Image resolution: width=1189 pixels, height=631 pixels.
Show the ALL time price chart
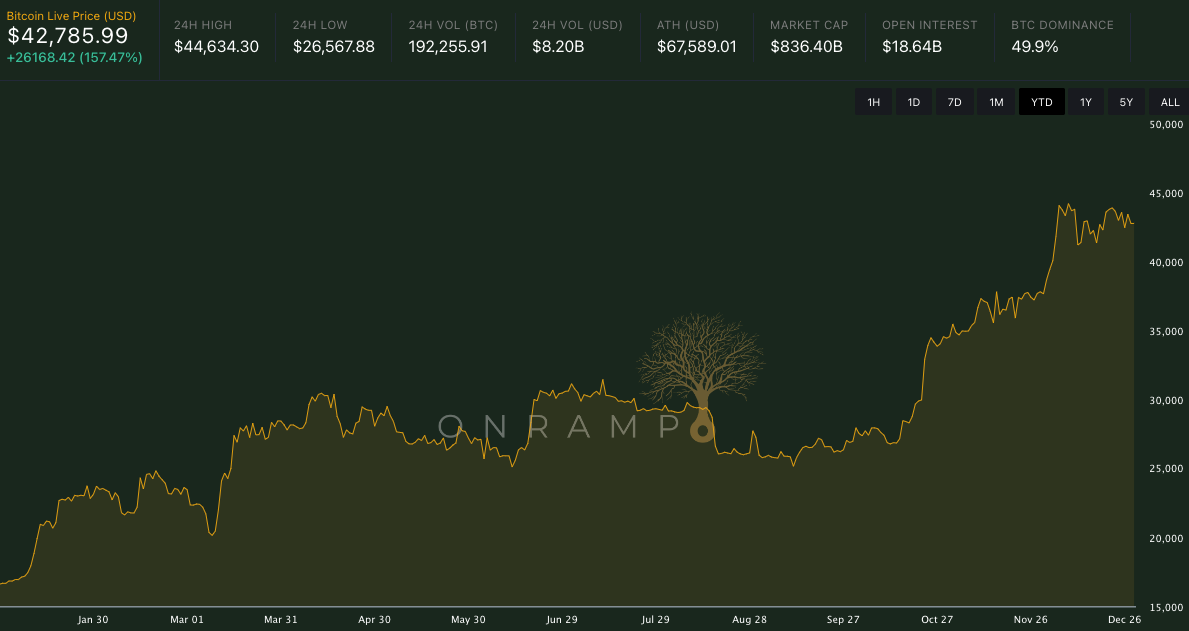point(1169,102)
